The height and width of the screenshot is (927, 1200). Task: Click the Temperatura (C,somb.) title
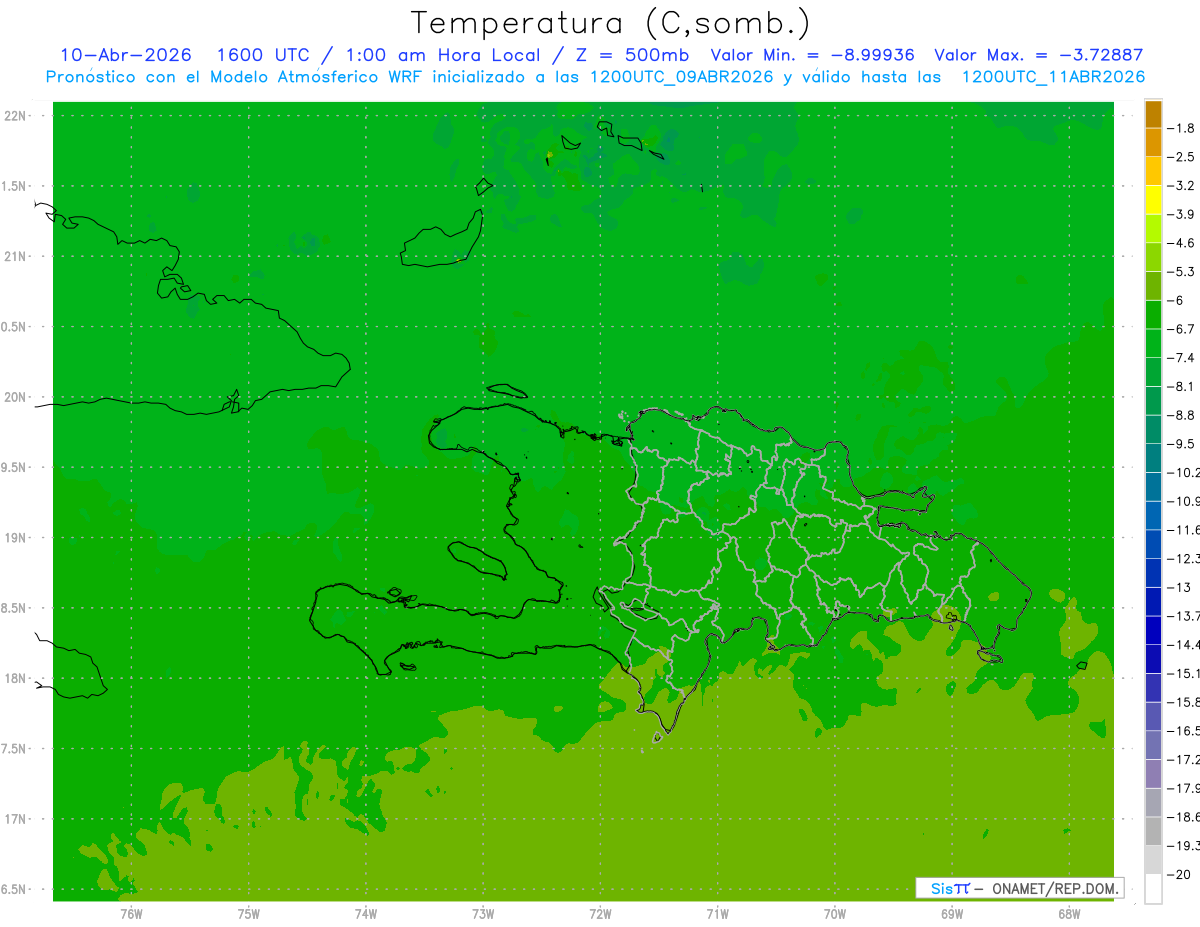point(610,23)
